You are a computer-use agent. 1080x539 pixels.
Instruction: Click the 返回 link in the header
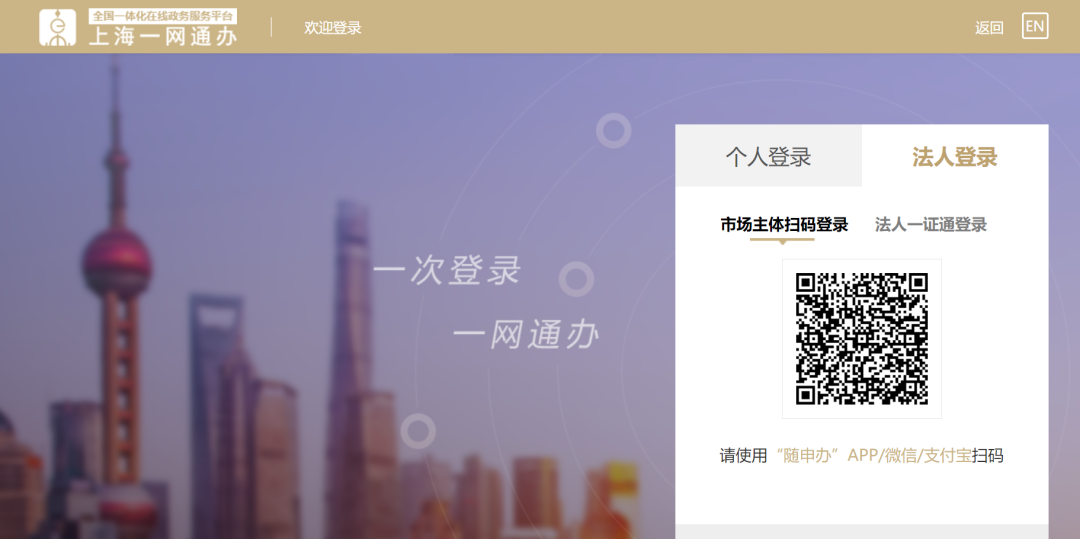(989, 28)
